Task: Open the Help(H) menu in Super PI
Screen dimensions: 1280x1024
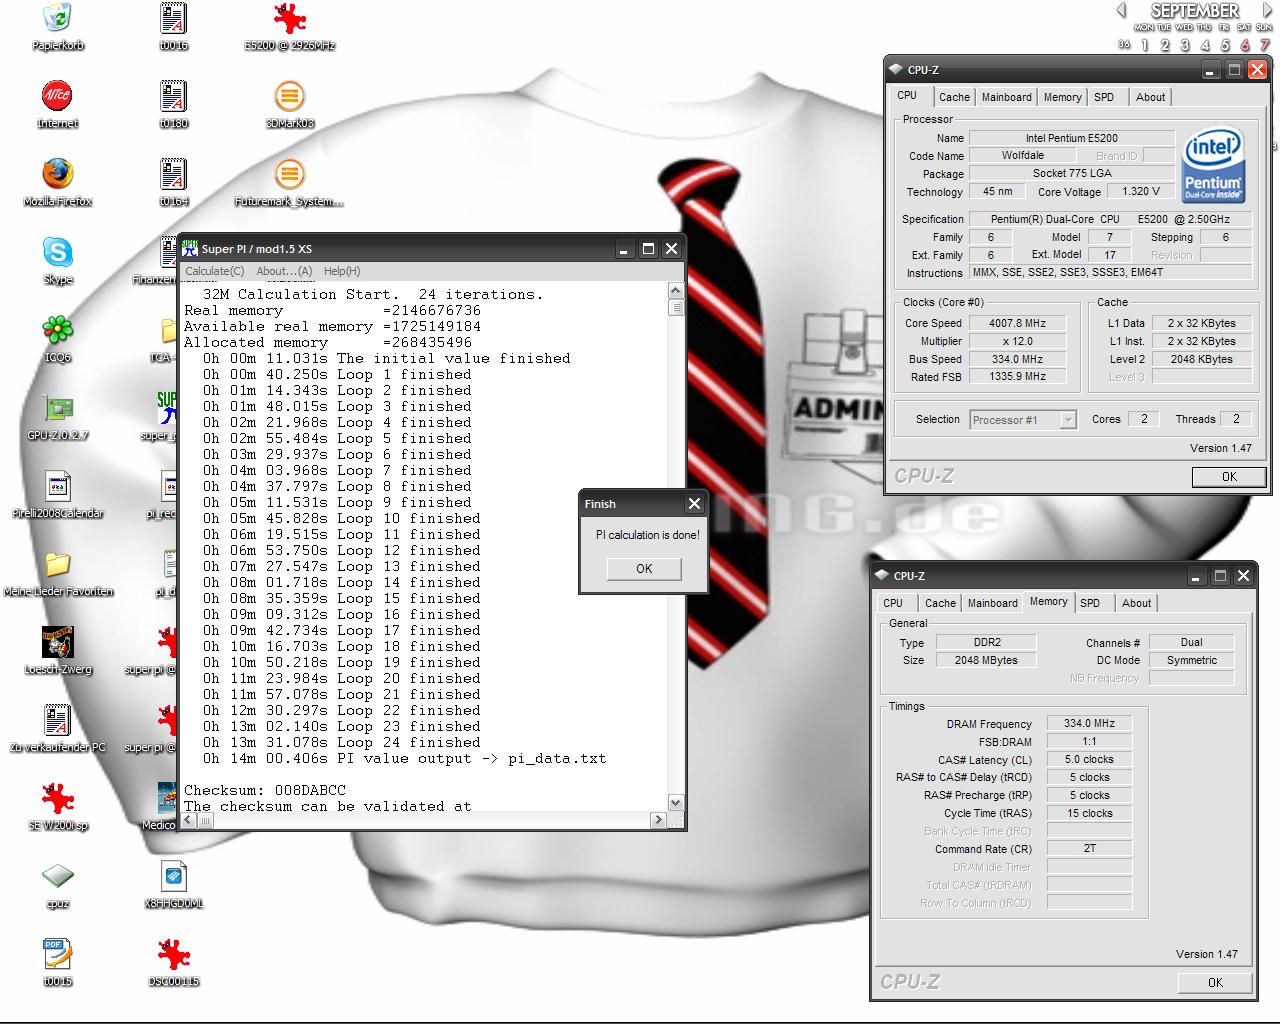Action: click(342, 271)
